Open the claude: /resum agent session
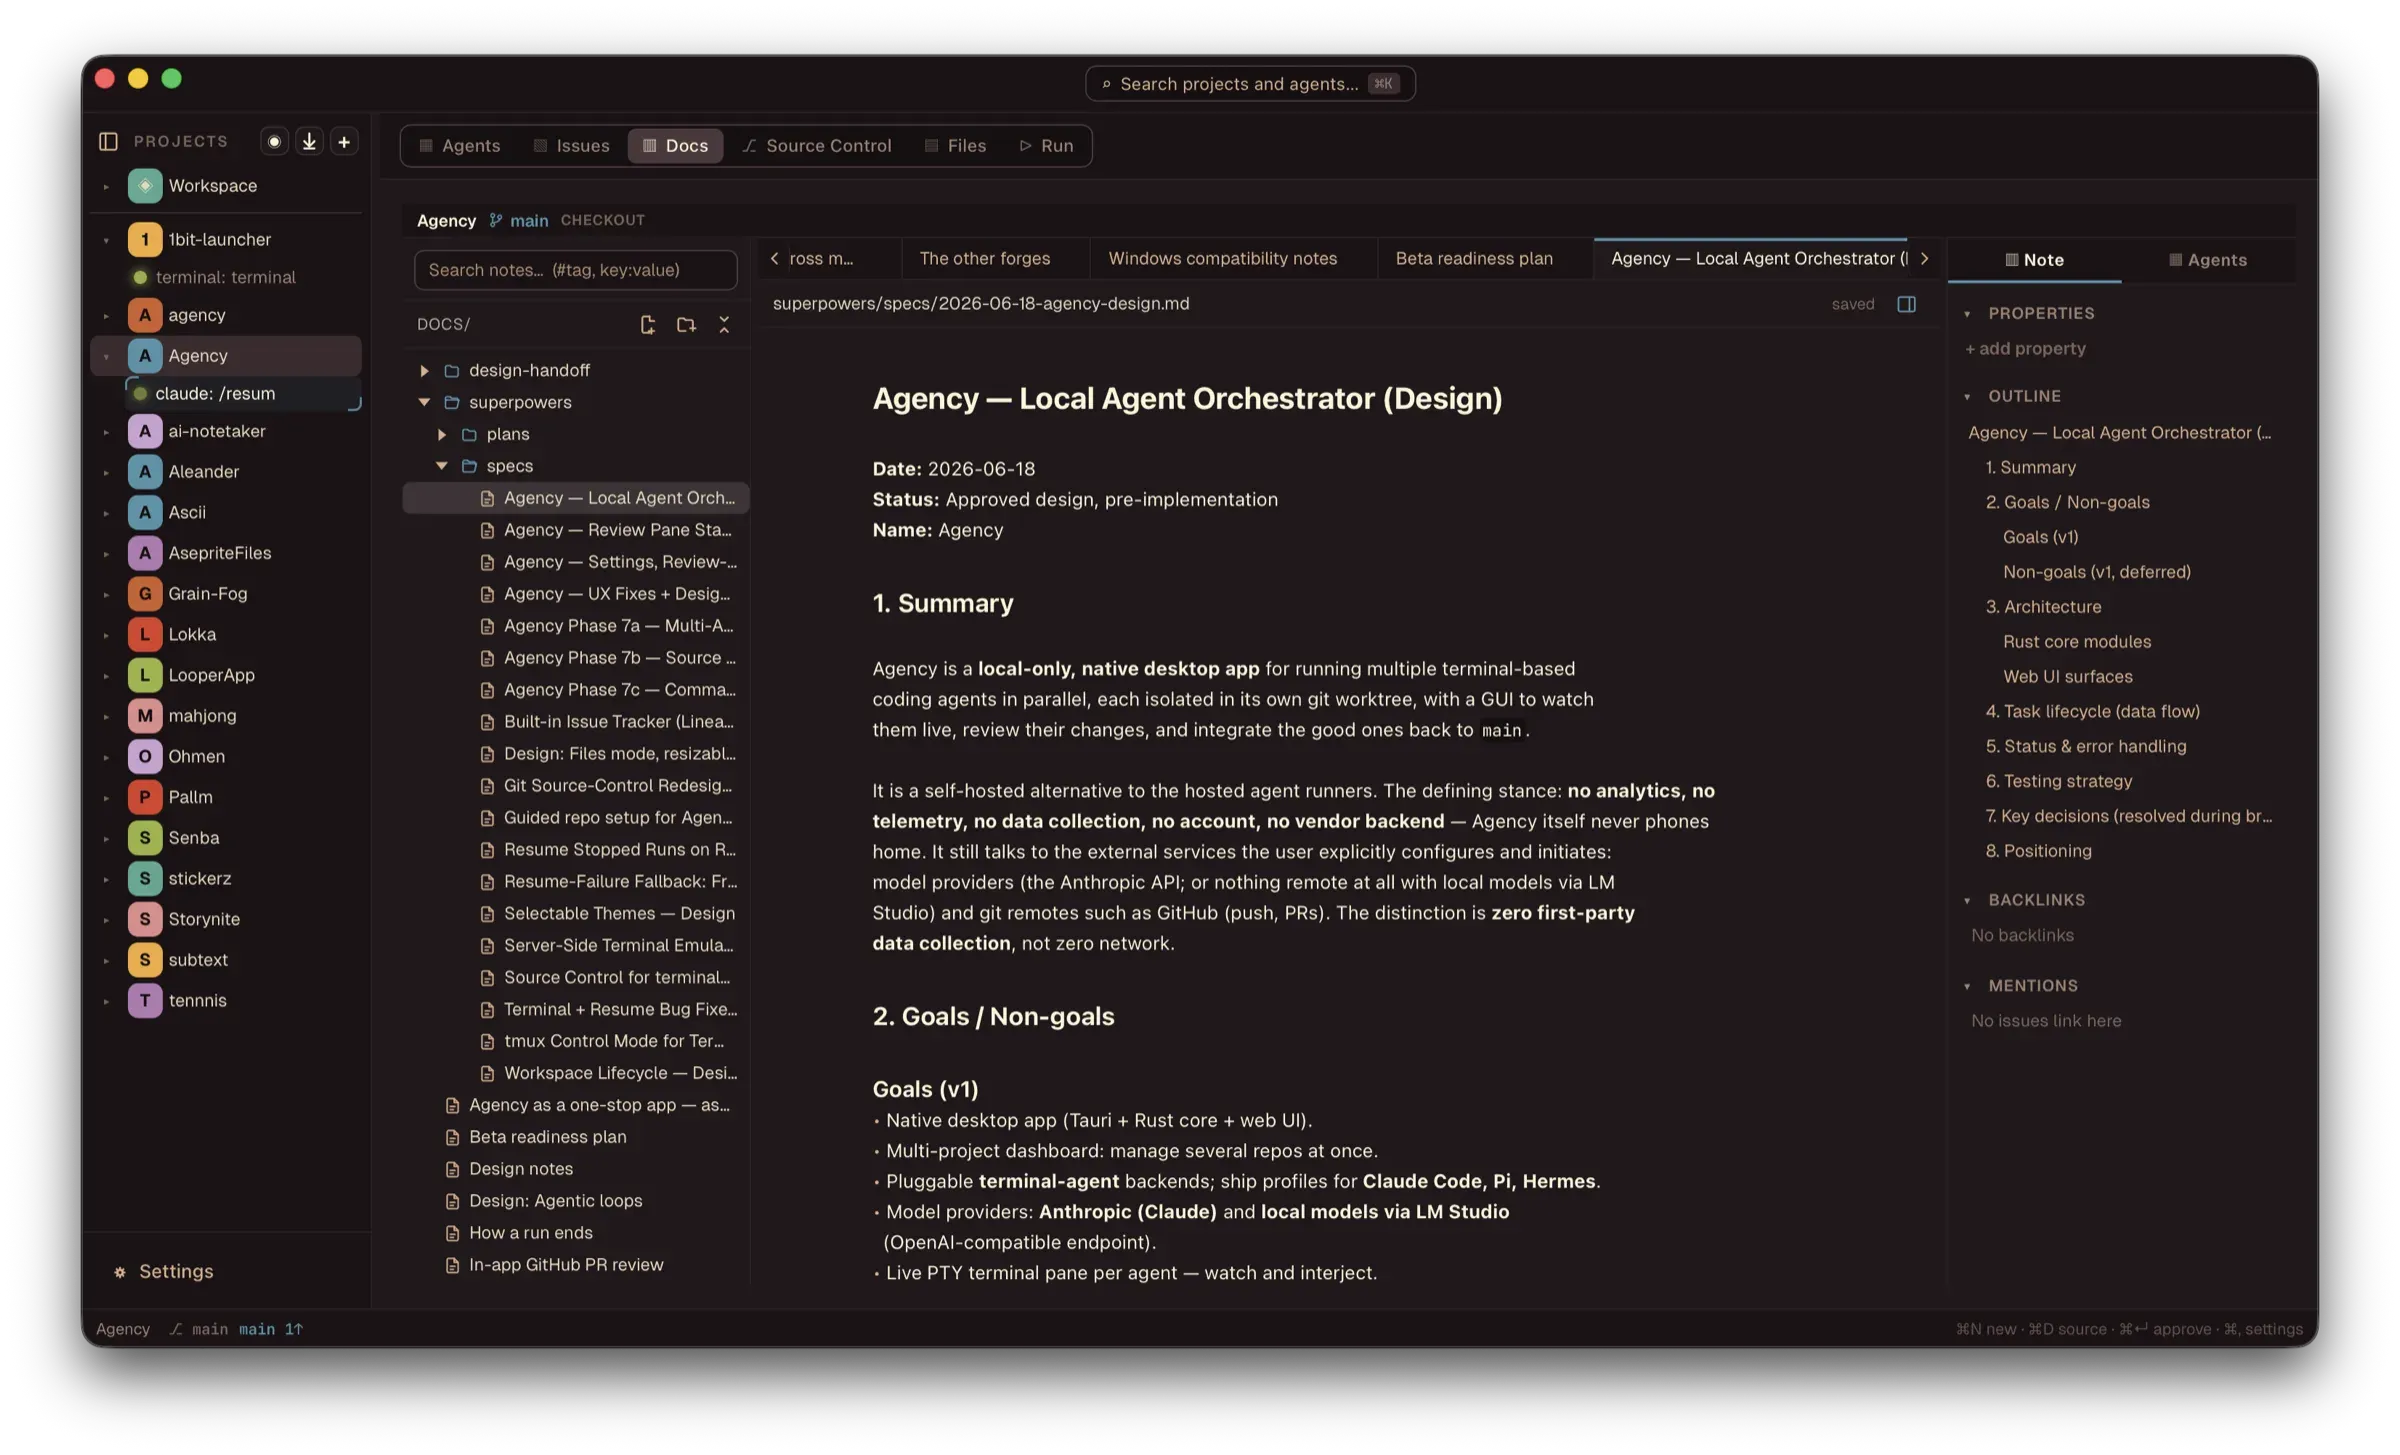Viewport: 2400px width, 1455px height. pyautogui.click(x=243, y=393)
